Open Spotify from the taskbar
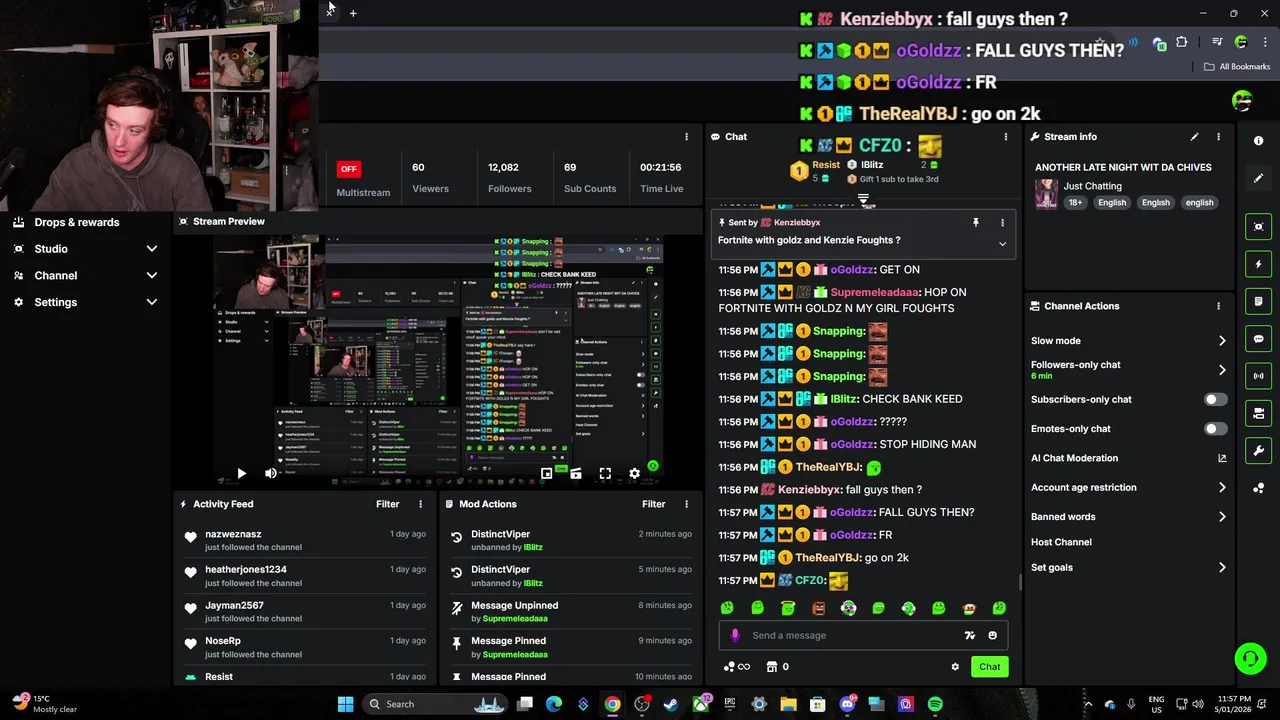The image size is (1280, 720). [x=935, y=704]
